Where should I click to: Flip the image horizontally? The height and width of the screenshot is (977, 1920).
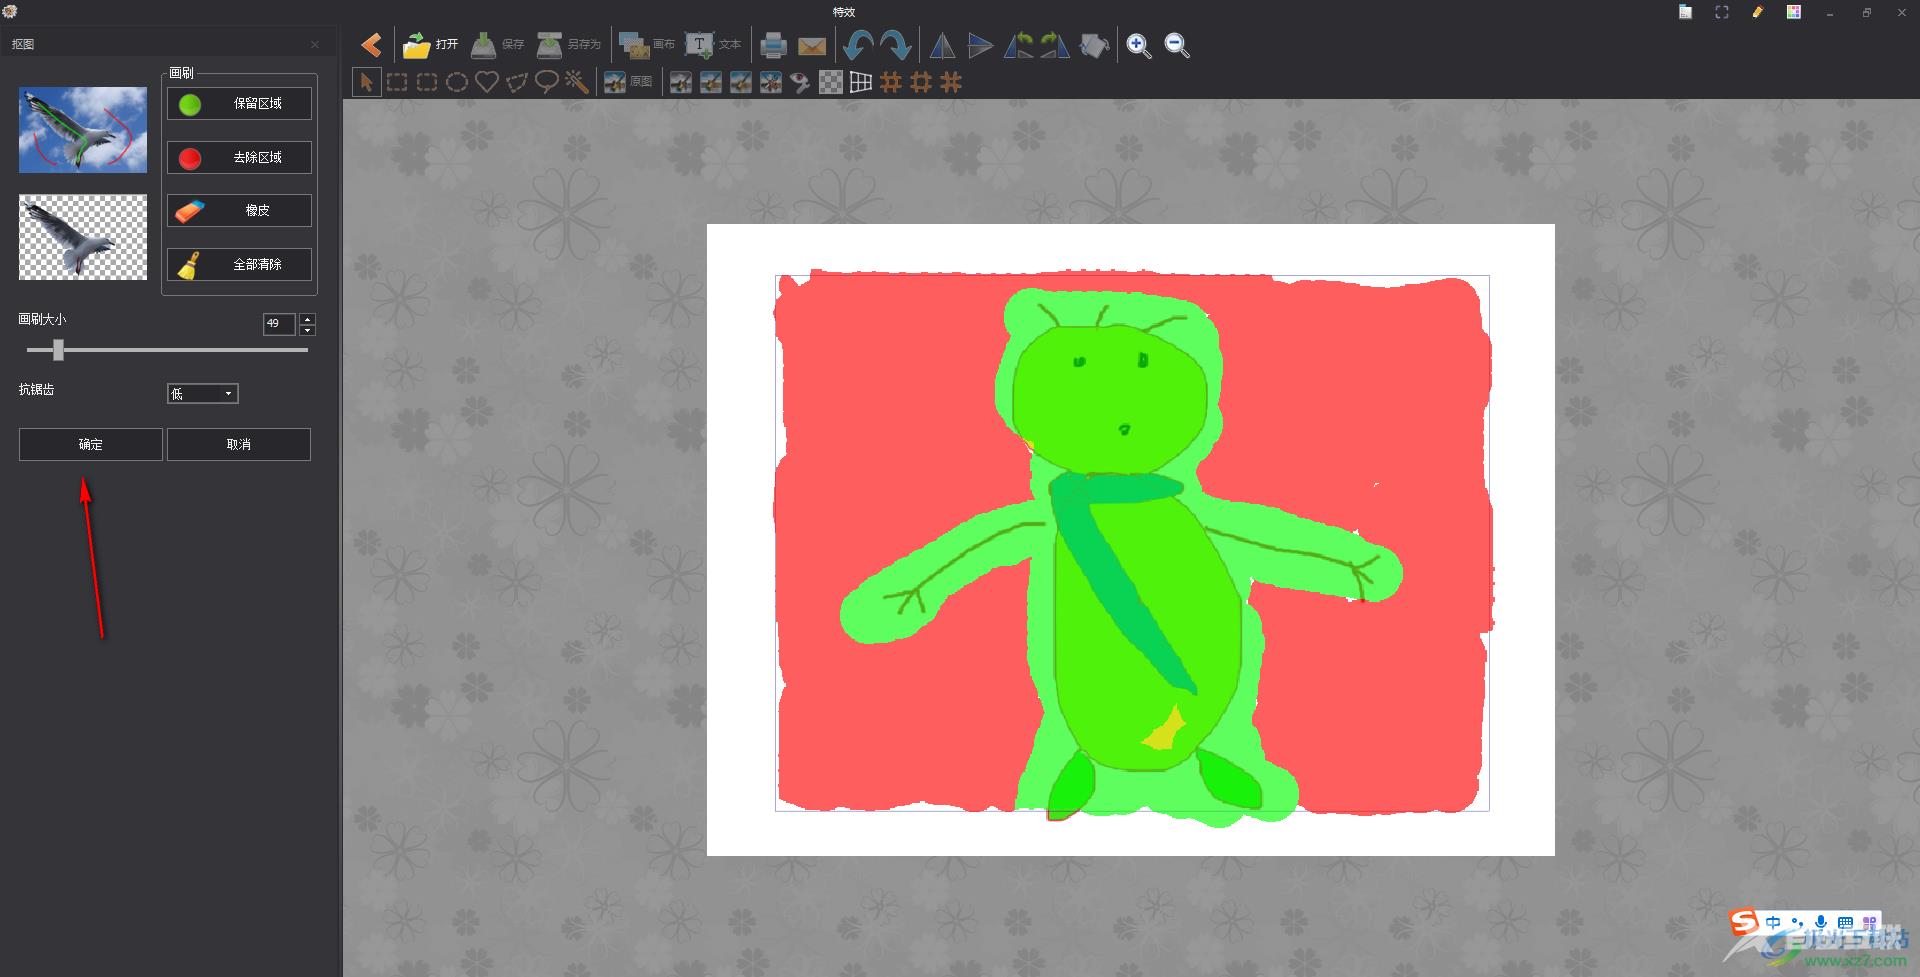942,45
